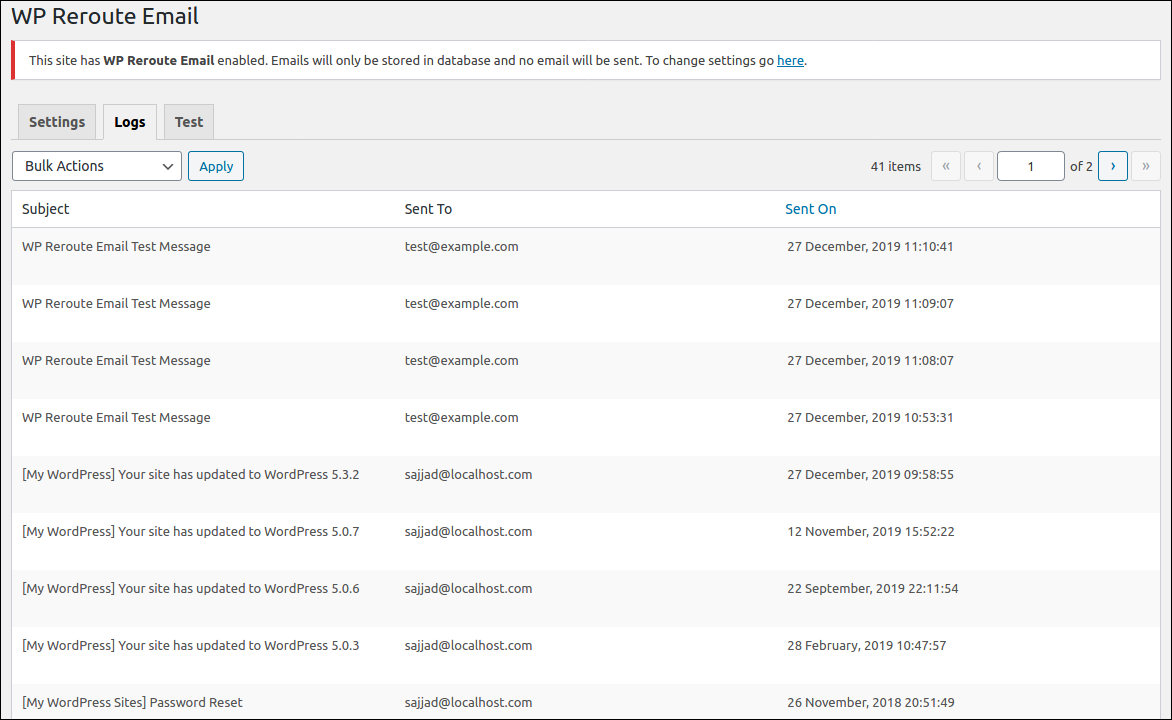1172x720 pixels.
Task: Open the Settings tab
Action: 57,122
